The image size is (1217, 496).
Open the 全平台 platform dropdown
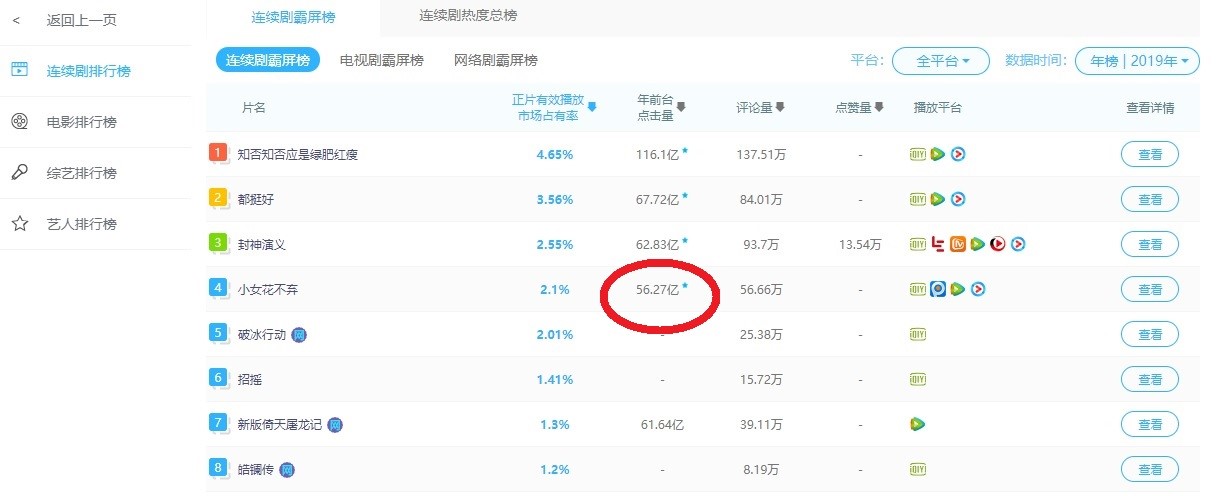pyautogui.click(x=940, y=61)
